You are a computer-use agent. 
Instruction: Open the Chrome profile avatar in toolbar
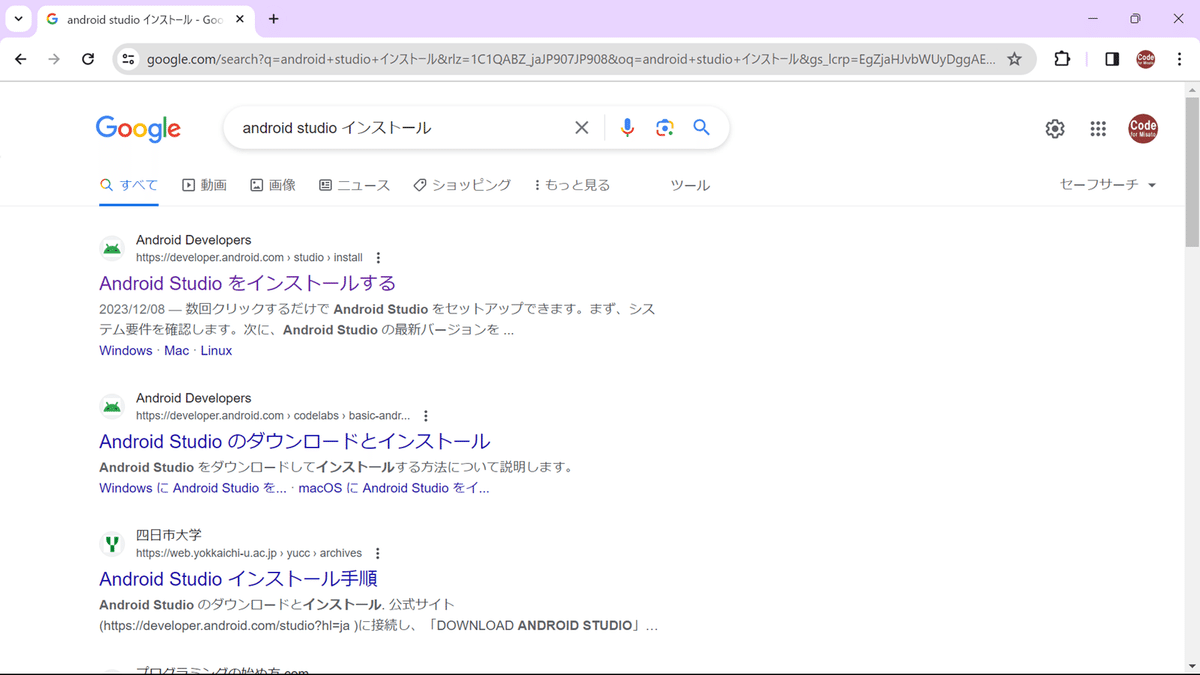[x=1146, y=59]
